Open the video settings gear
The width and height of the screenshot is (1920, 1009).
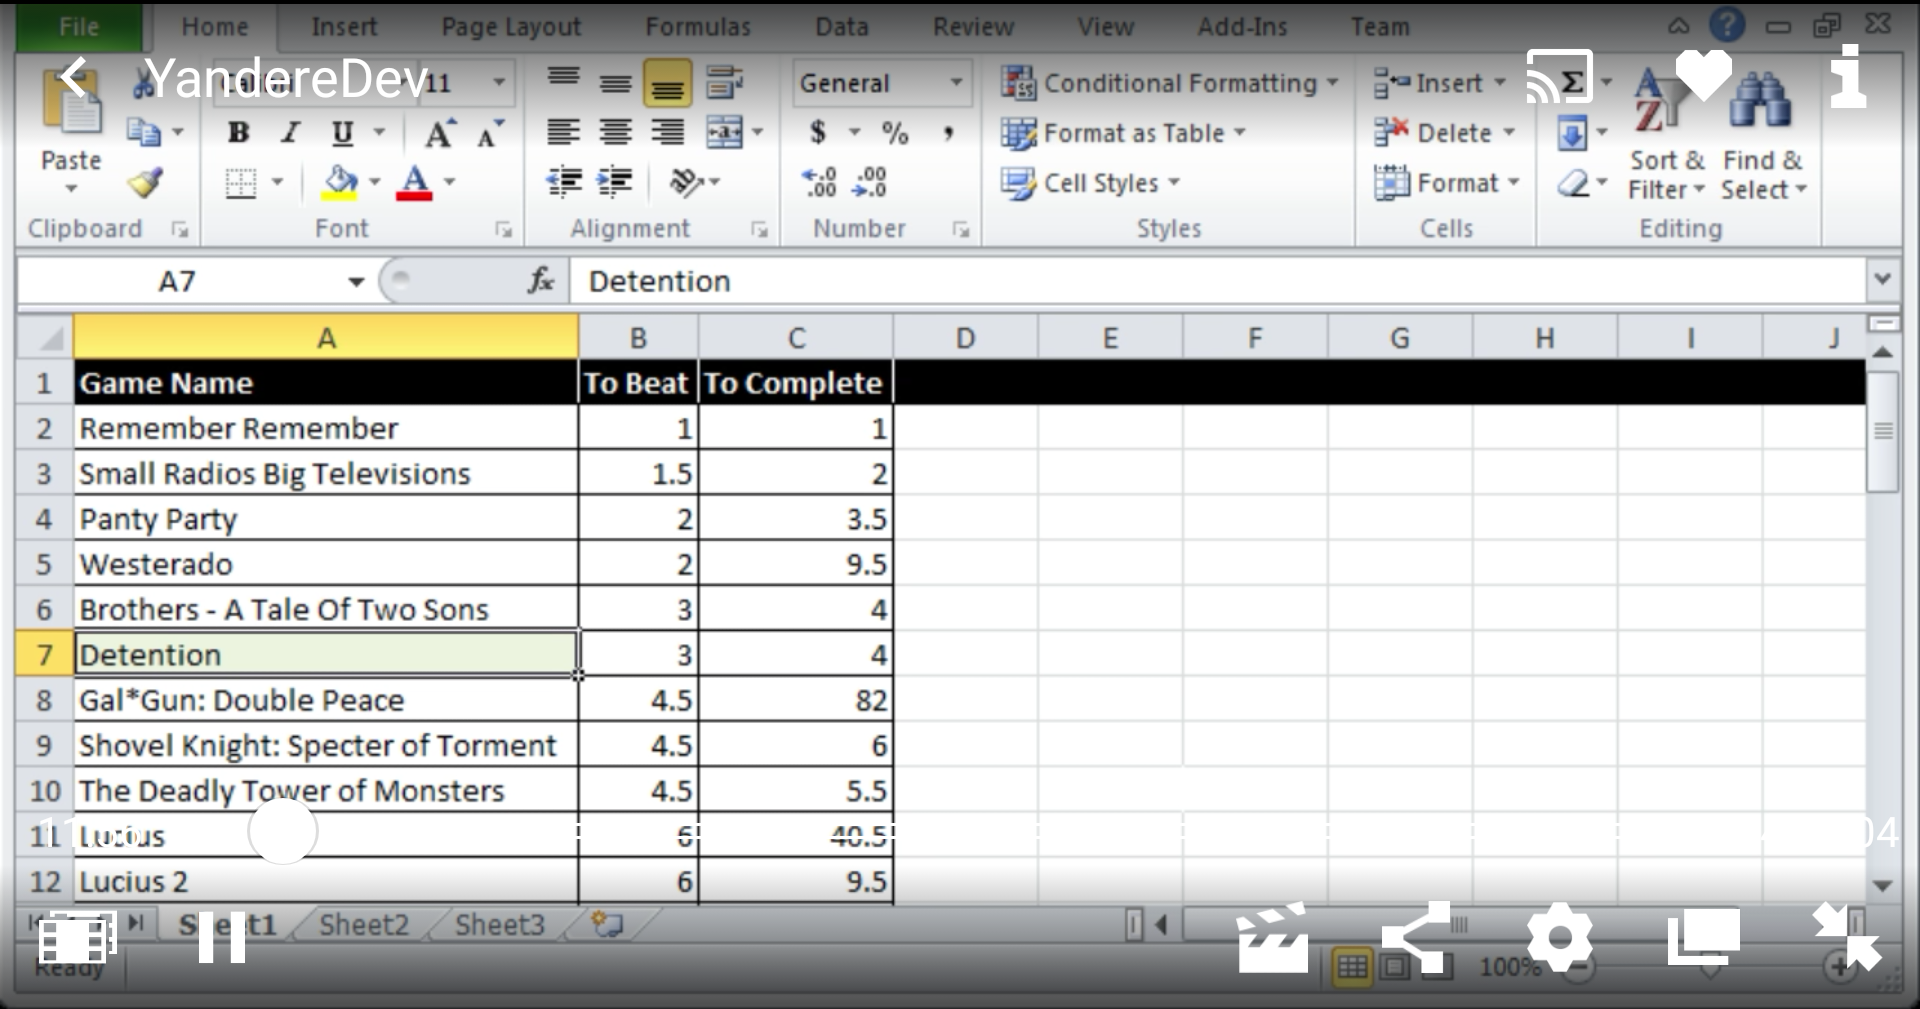tap(1559, 938)
